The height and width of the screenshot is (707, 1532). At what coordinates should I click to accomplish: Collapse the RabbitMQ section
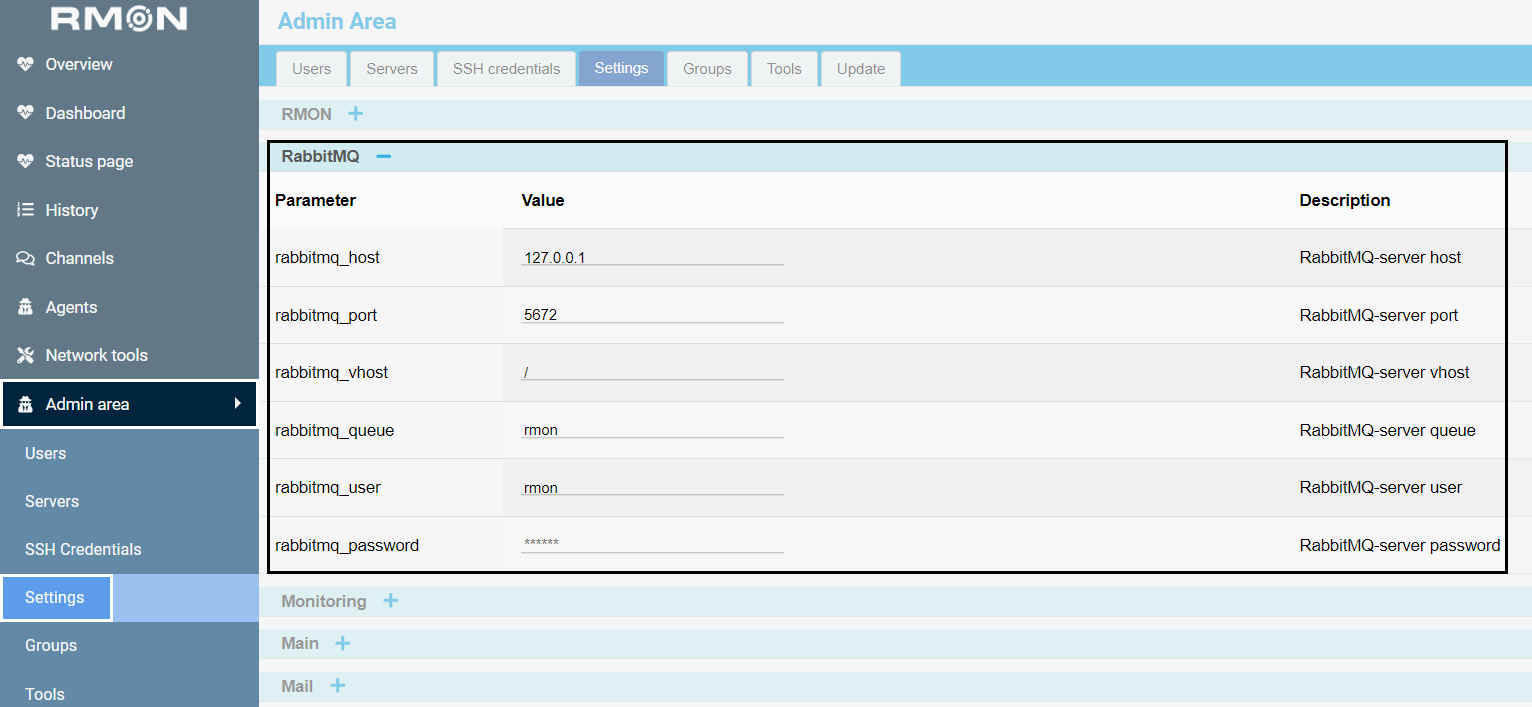click(x=383, y=157)
